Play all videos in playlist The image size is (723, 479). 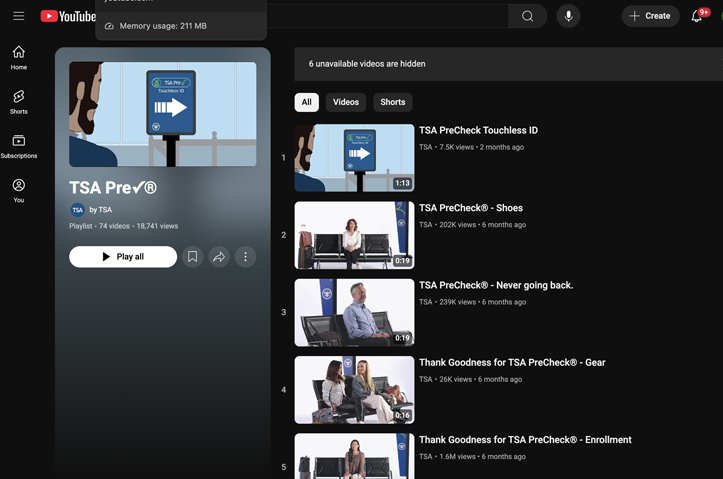123,257
